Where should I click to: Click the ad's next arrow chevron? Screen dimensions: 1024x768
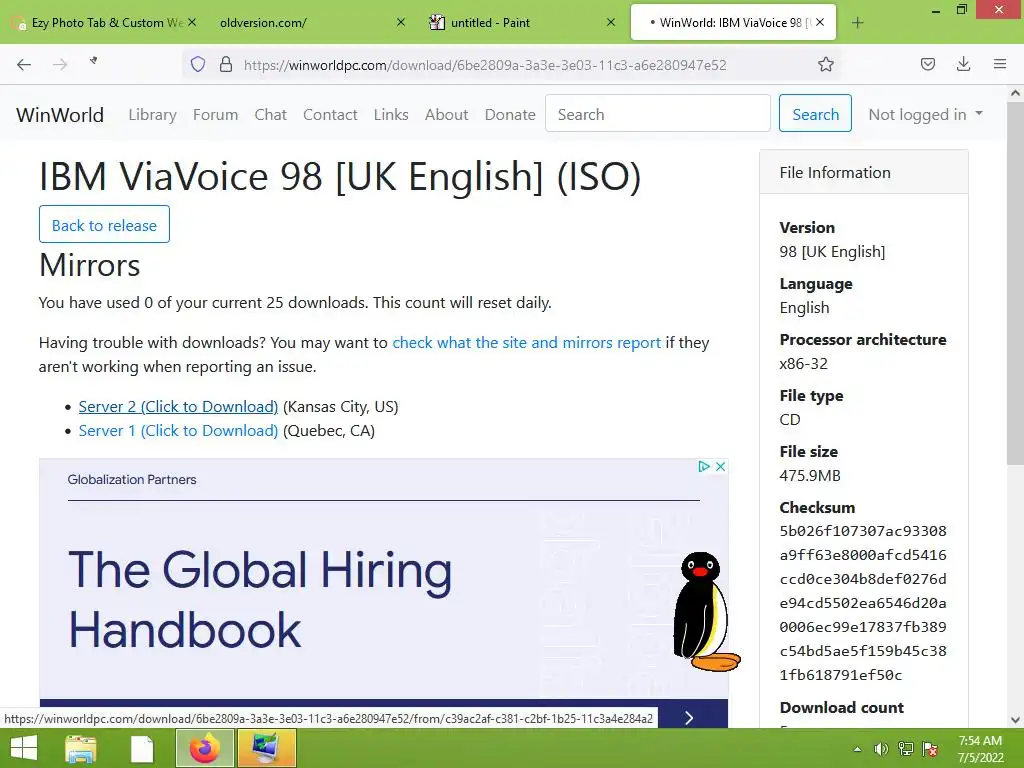point(690,718)
